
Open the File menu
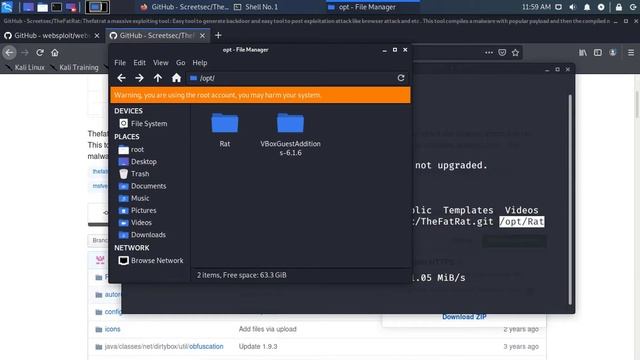[120, 63]
